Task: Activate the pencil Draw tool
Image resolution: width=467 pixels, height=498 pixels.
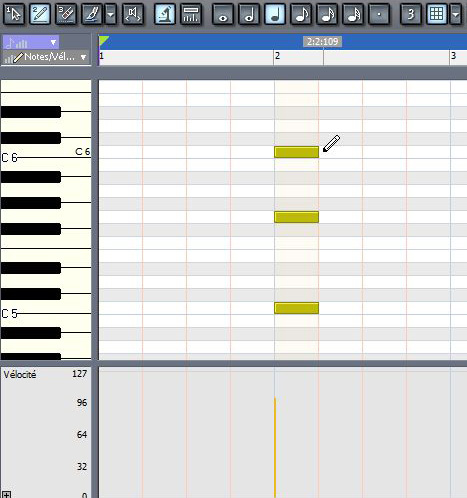Action: click(x=40, y=14)
